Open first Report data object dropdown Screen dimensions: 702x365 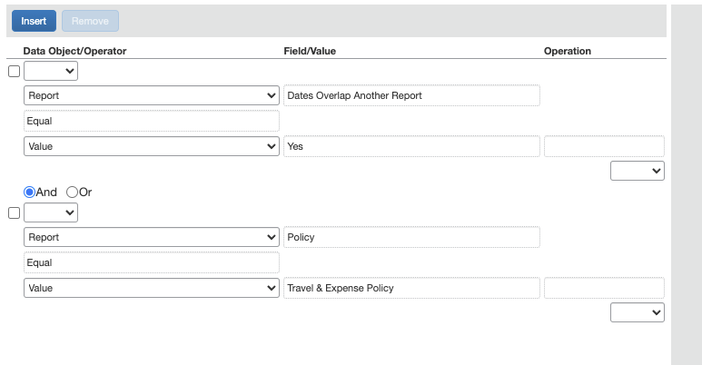(x=151, y=95)
